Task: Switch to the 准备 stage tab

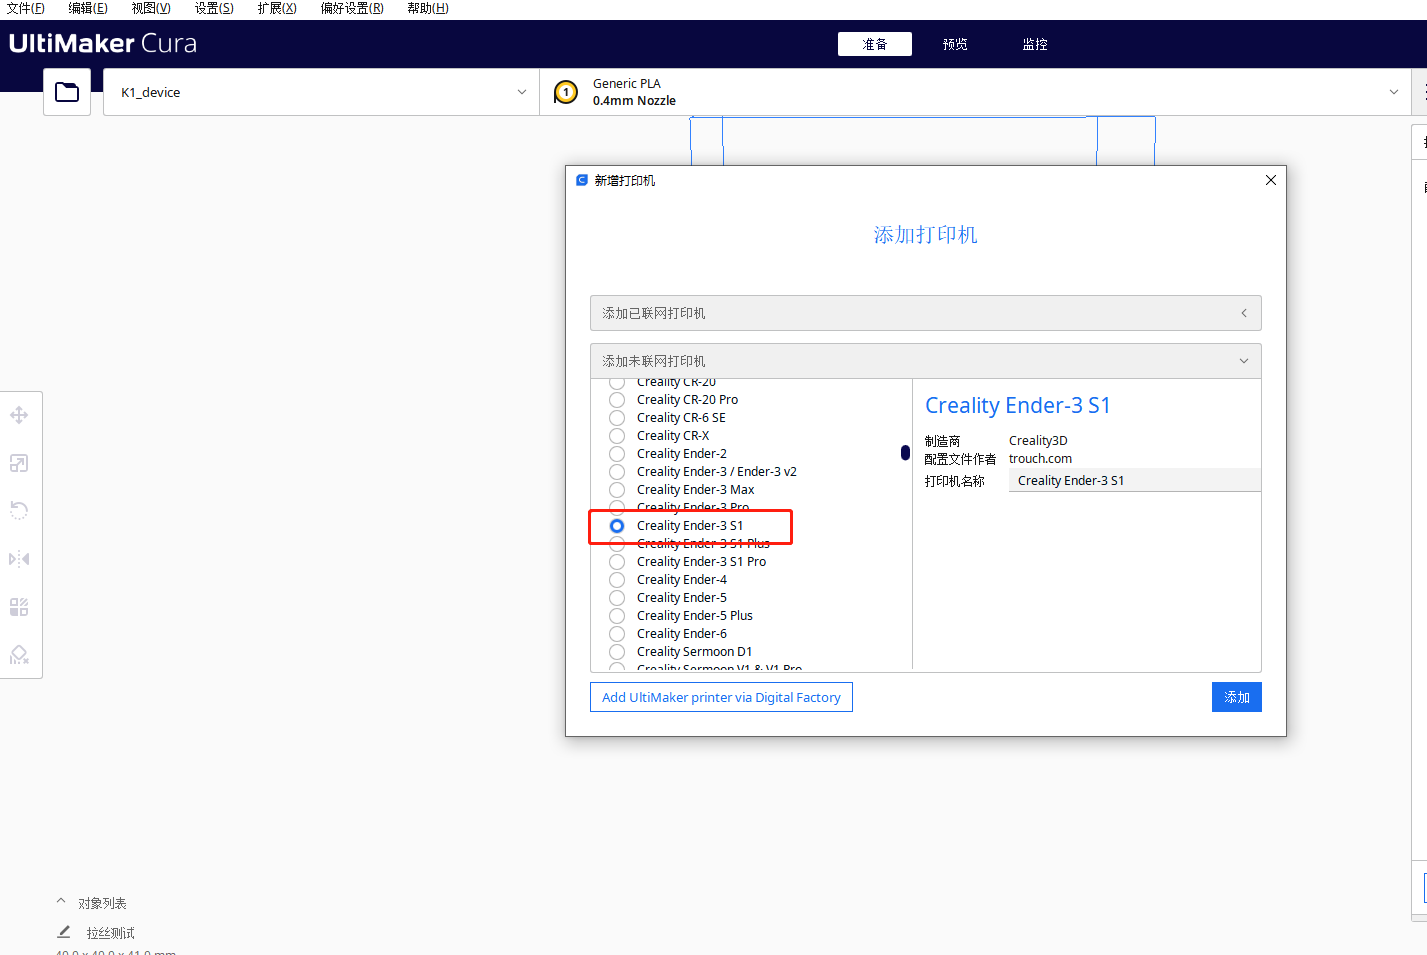Action: click(875, 44)
